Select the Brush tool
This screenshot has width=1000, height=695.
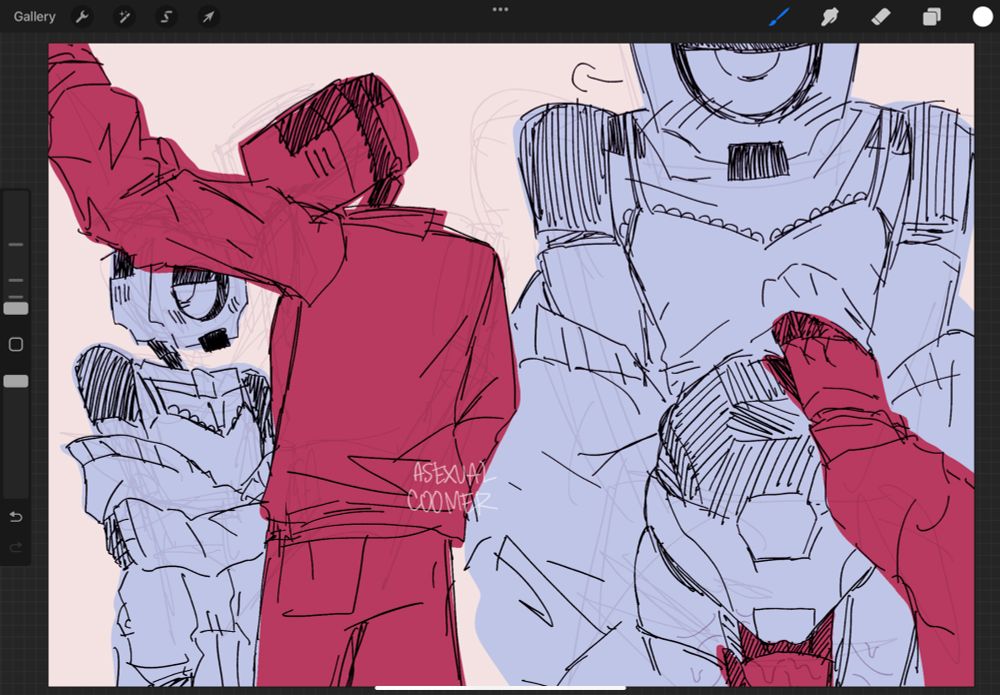pyautogui.click(x=779, y=17)
